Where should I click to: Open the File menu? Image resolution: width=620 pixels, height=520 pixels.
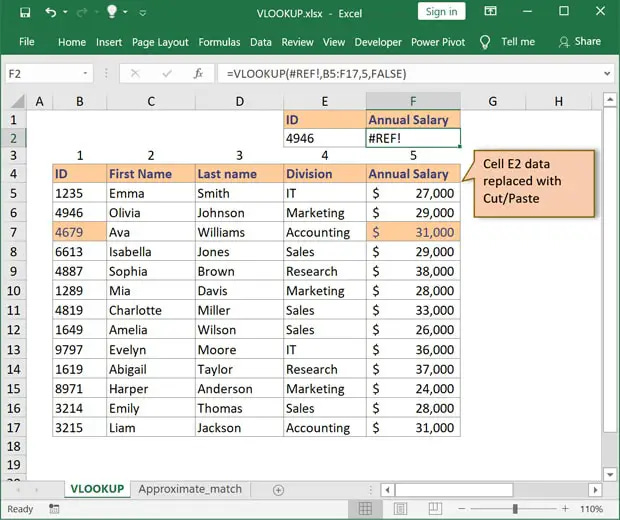[26, 42]
